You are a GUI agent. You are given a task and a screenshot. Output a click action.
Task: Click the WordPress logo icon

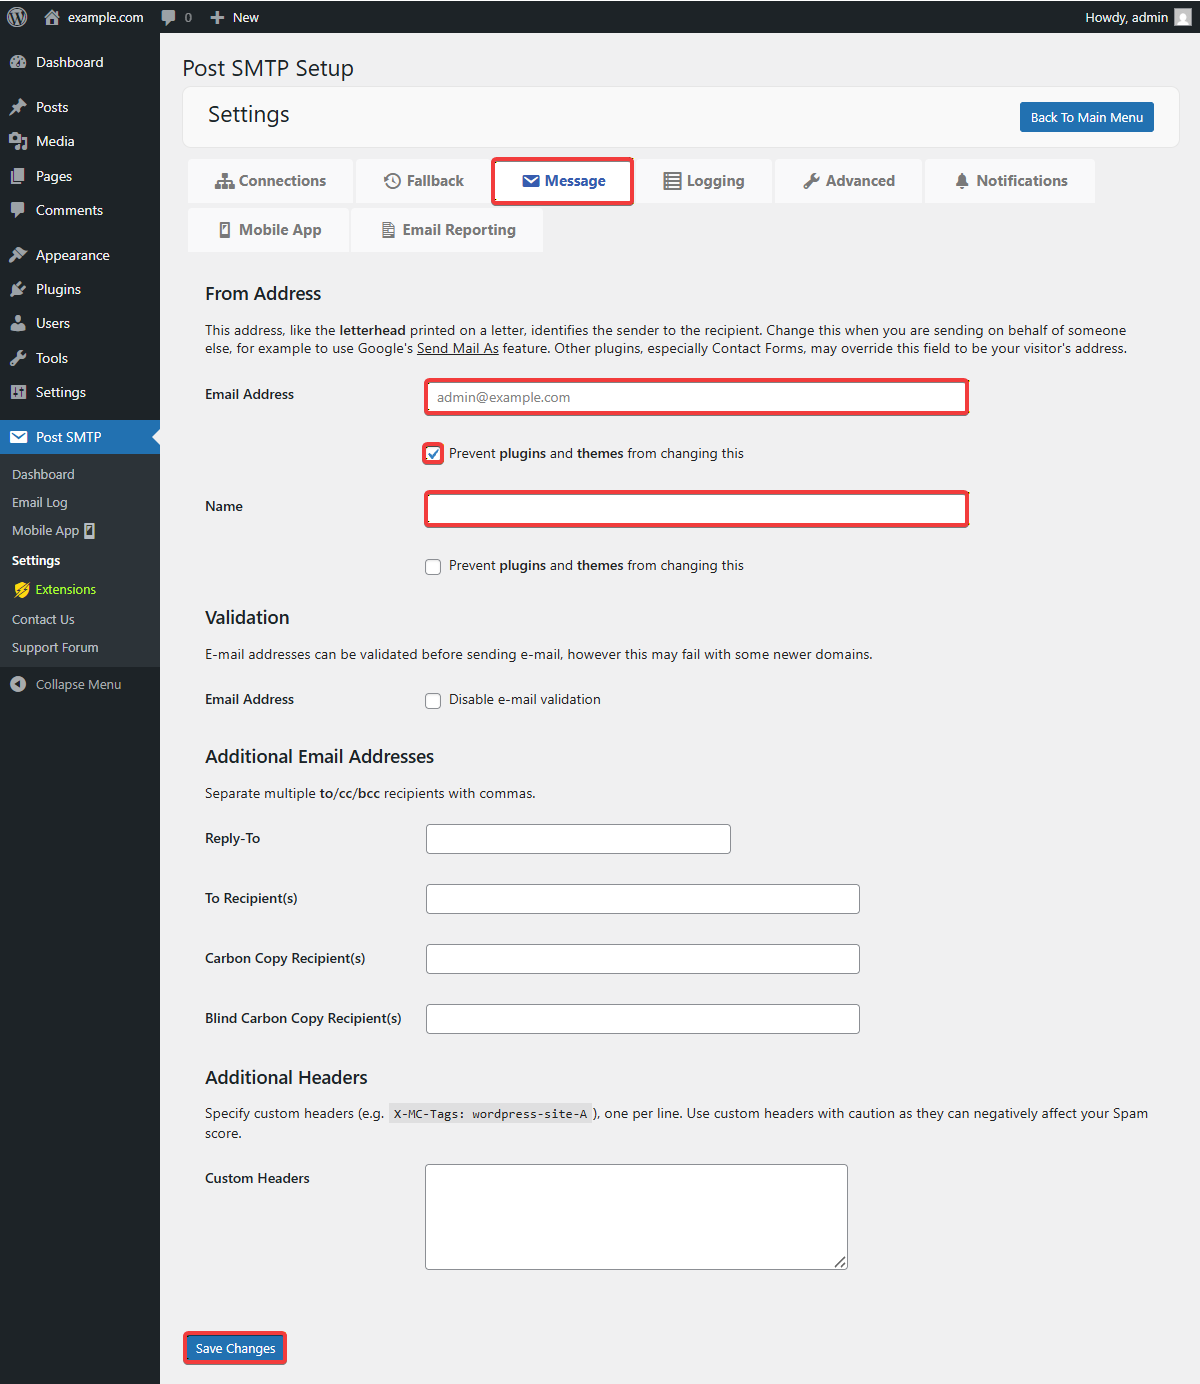click(17, 17)
